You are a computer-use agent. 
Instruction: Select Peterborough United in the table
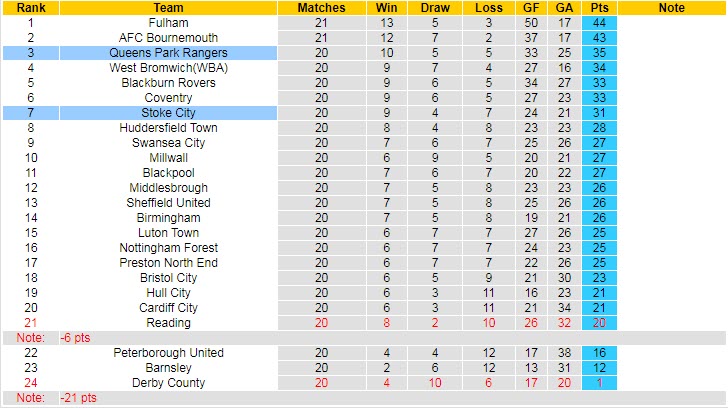(167, 353)
